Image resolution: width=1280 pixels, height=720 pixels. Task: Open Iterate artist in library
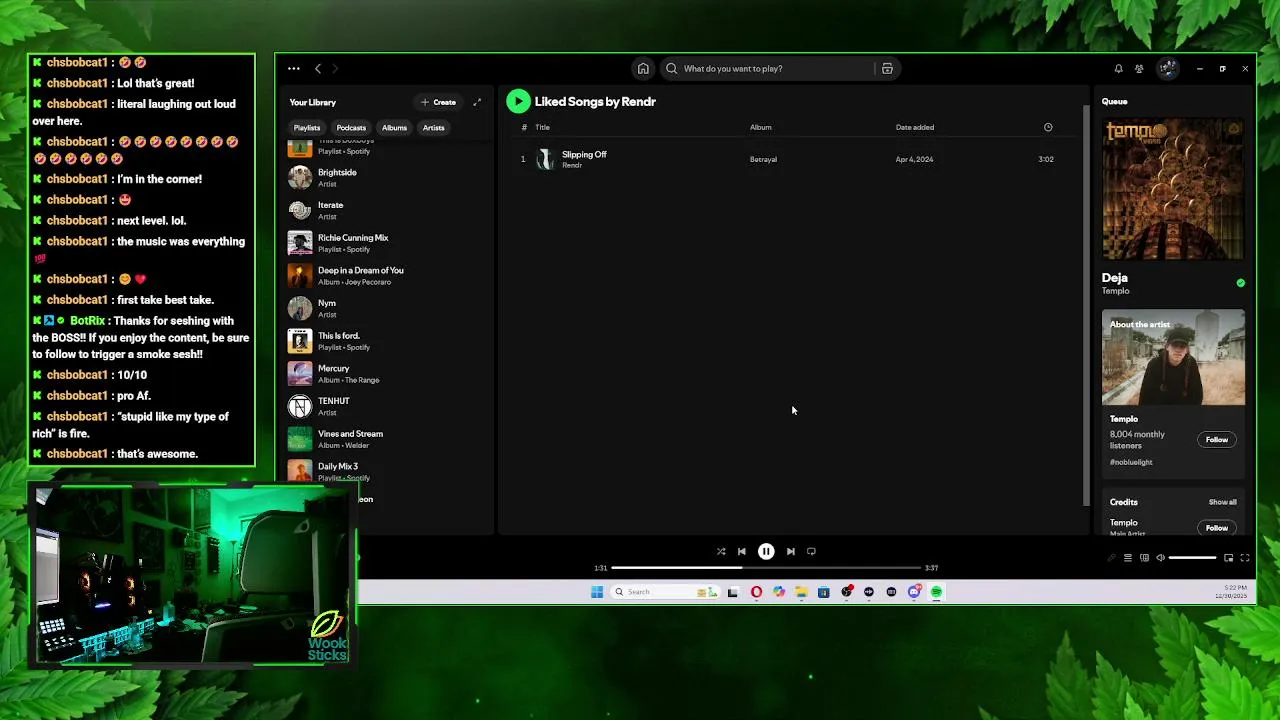387,210
